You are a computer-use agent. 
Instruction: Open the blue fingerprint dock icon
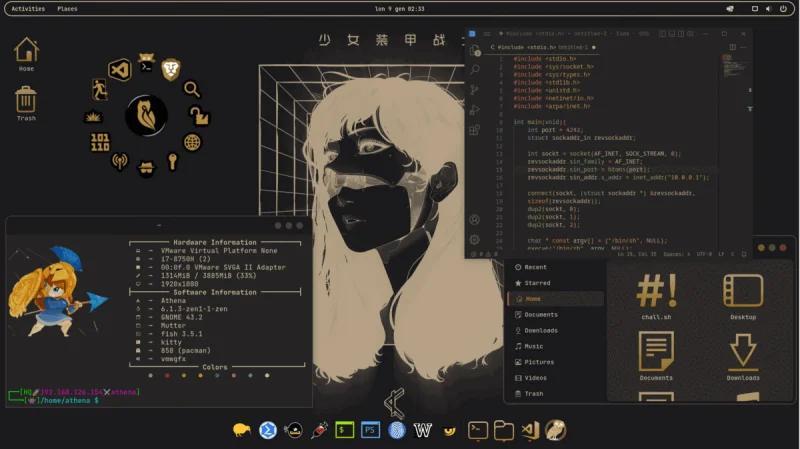pos(396,430)
